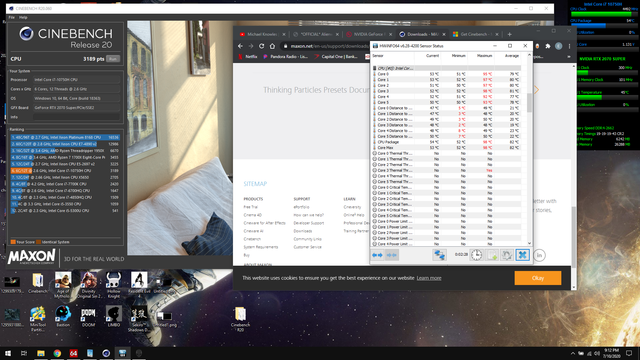The height and width of the screenshot is (360, 640).
Task: Click Chrome extensions puzzle icon
Action: 548,46
